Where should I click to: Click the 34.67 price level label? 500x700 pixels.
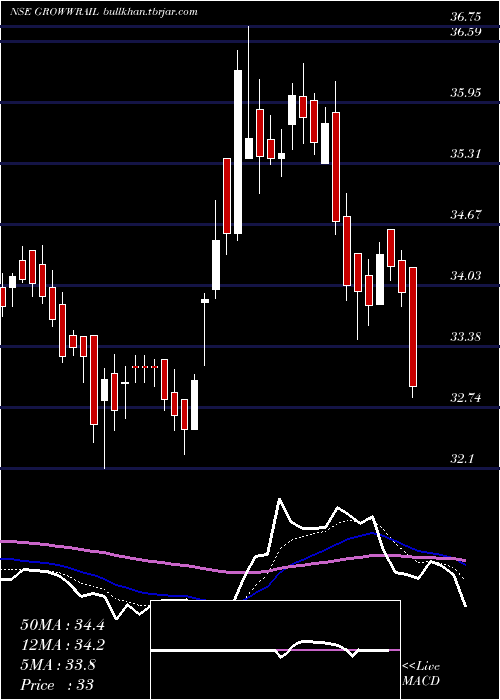pos(466,215)
